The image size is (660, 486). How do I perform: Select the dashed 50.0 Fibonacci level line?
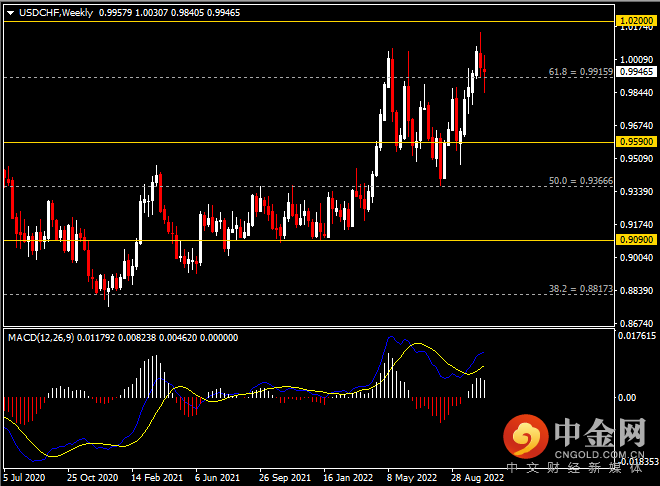[x=309, y=186]
